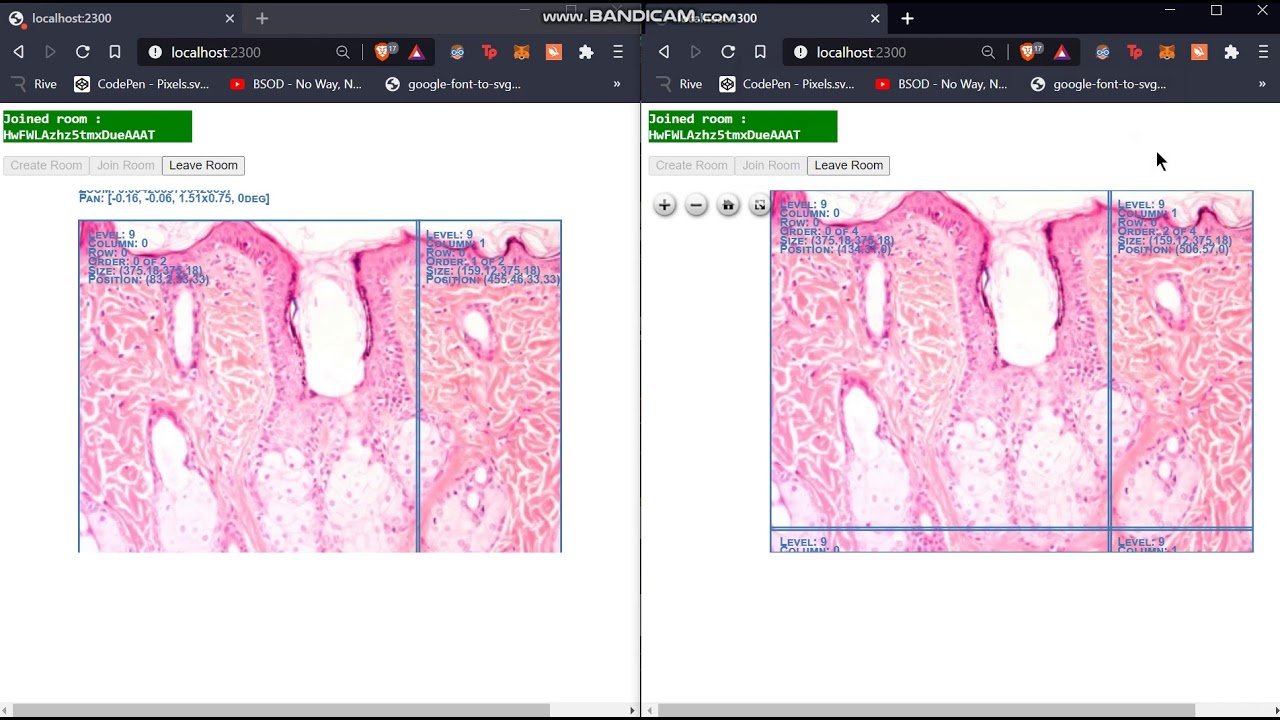Click Pan readout text in left viewer
Image resolution: width=1280 pixels, height=720 pixels.
coord(174,198)
